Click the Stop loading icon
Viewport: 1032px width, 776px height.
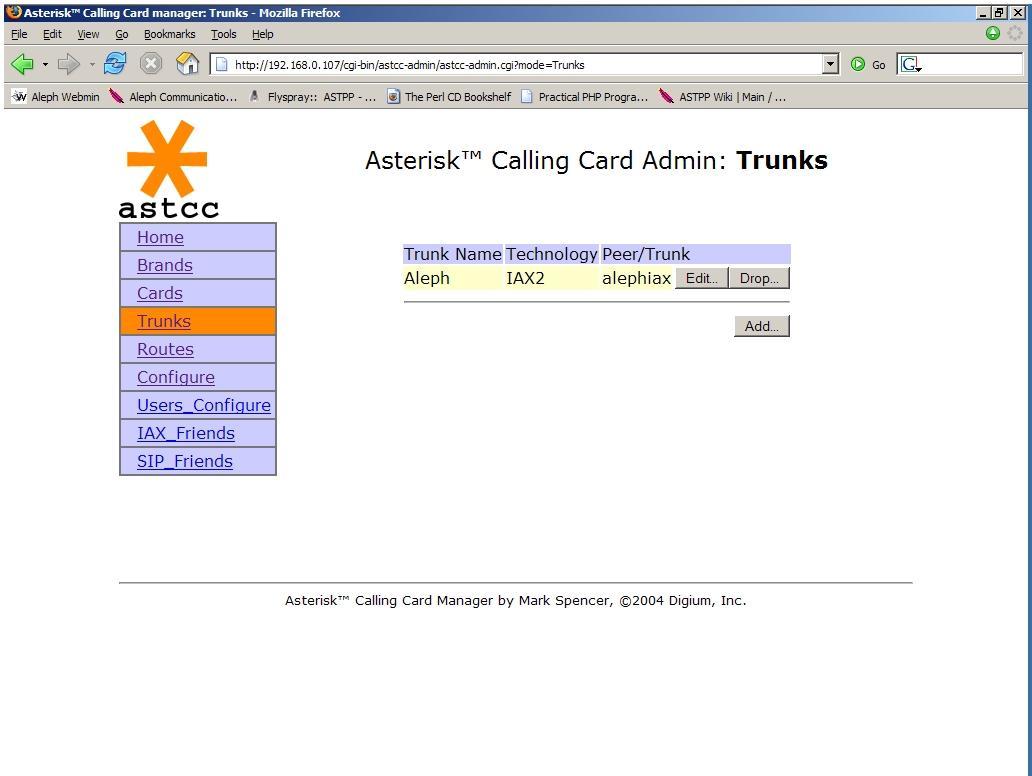(151, 64)
